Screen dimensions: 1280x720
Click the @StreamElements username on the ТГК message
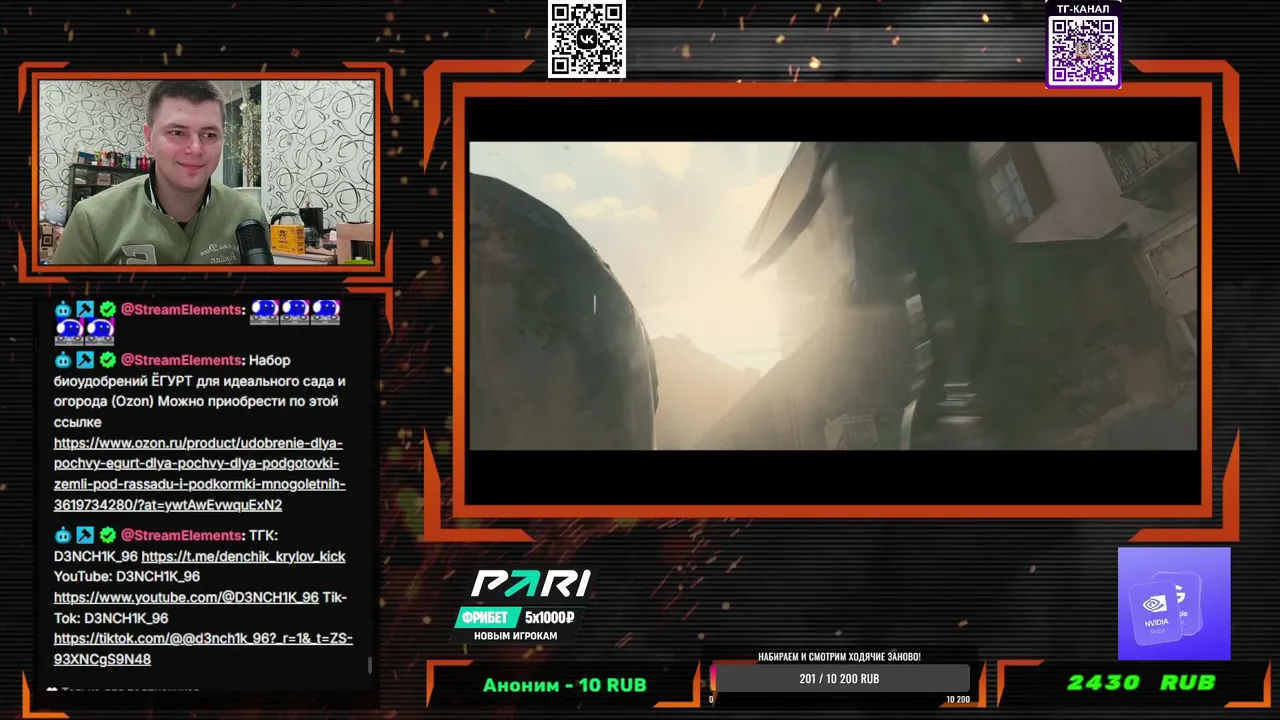pos(181,535)
